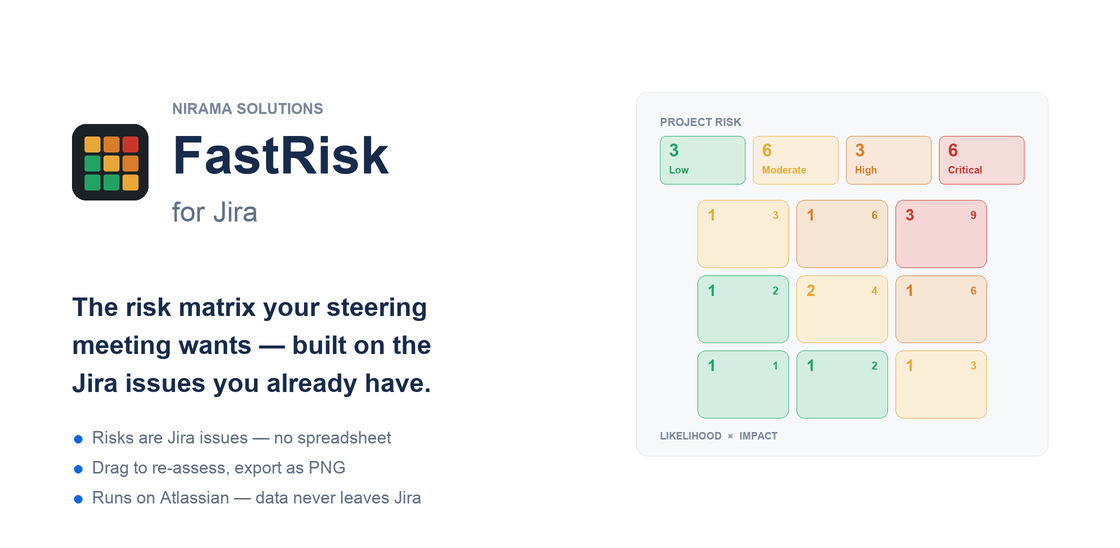Click the bottom-right yellow cell scored 3
The image size is (1120, 548).
(941, 384)
